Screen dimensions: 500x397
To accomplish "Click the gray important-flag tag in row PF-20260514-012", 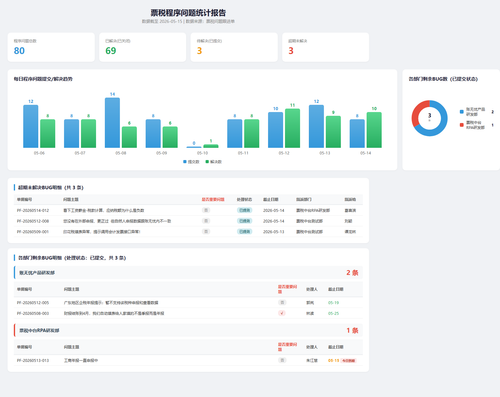I will click(206, 210).
